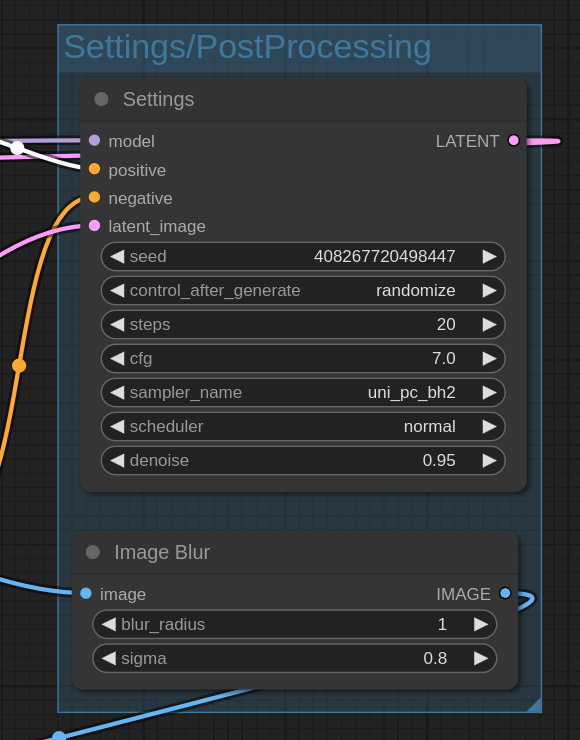Decrease denoise with the left arrow
This screenshot has height=740, width=580.
coord(117,461)
